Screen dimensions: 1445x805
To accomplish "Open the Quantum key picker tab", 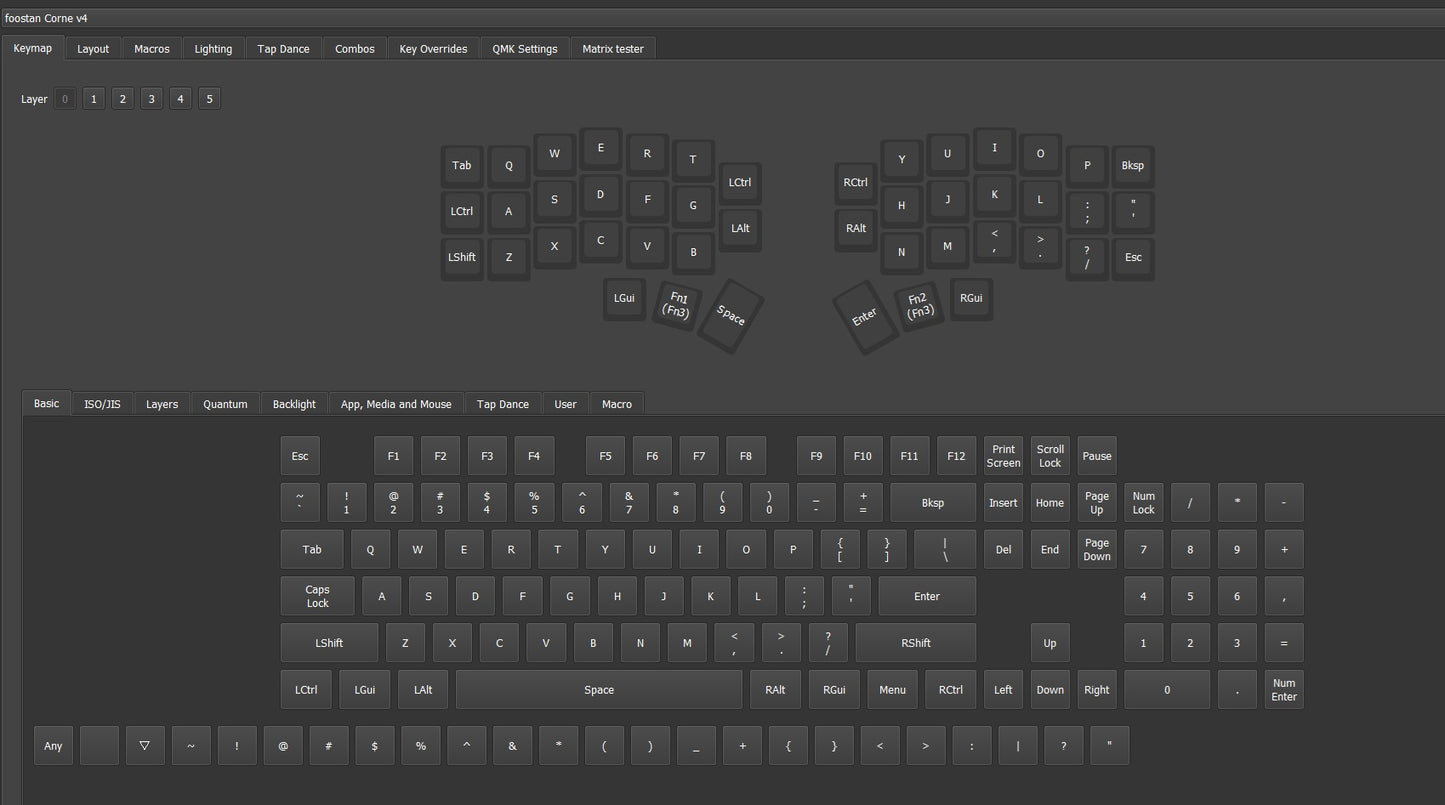I will 225,403.
